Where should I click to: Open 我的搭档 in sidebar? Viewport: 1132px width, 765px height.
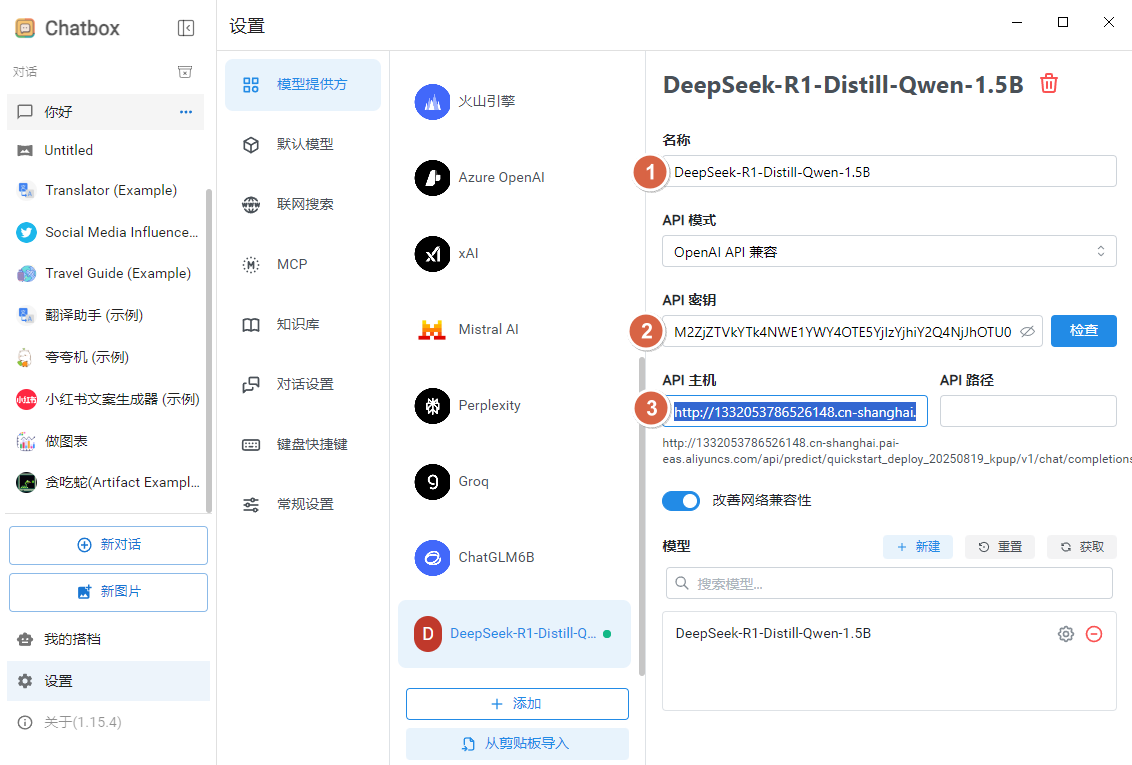click(108, 639)
